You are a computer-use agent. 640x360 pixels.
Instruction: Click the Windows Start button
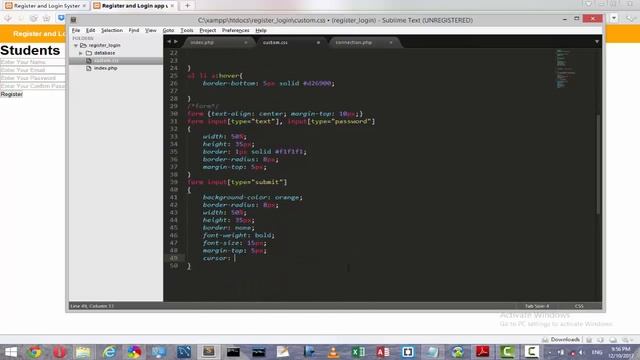pyautogui.click(x=11, y=352)
